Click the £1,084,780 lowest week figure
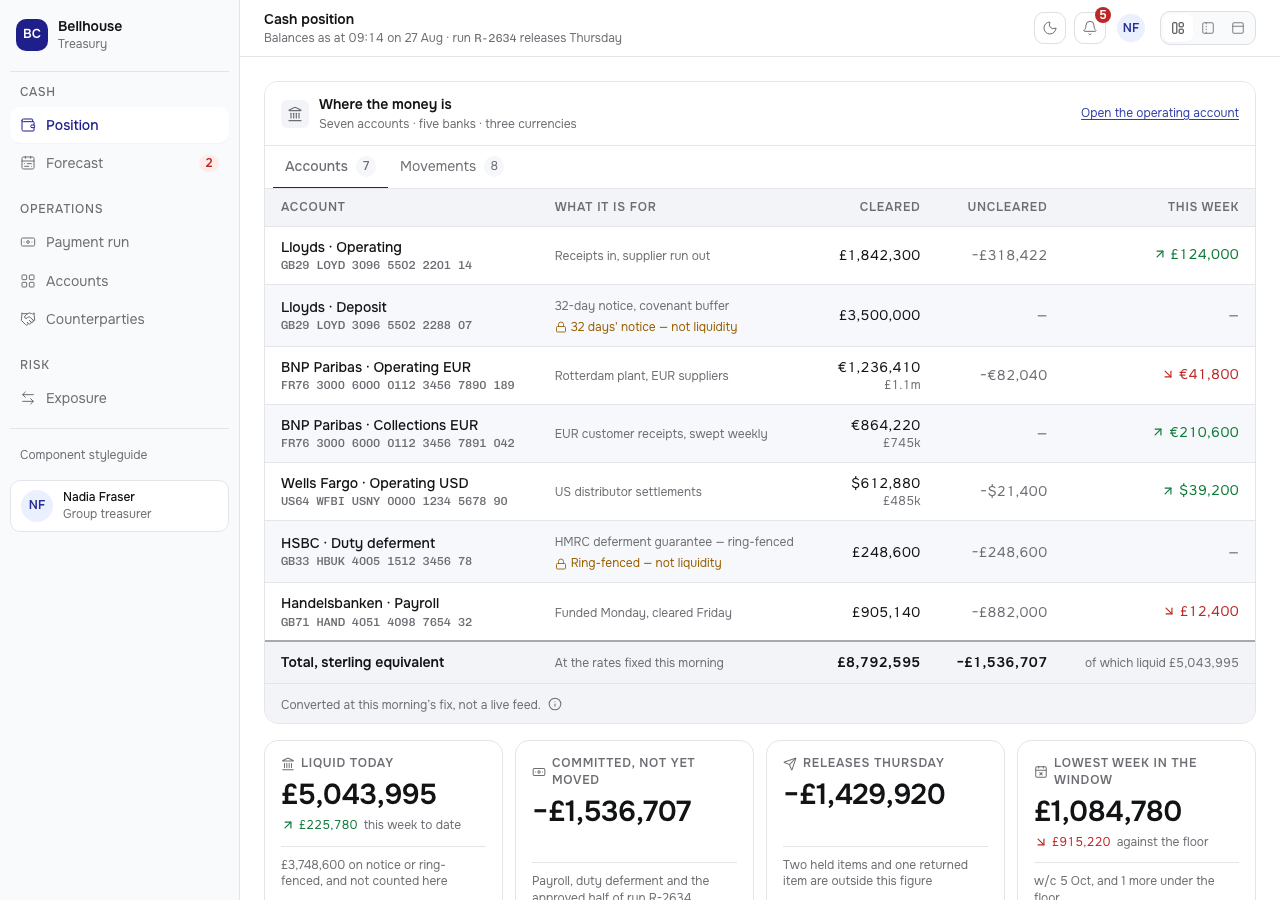 (1108, 811)
